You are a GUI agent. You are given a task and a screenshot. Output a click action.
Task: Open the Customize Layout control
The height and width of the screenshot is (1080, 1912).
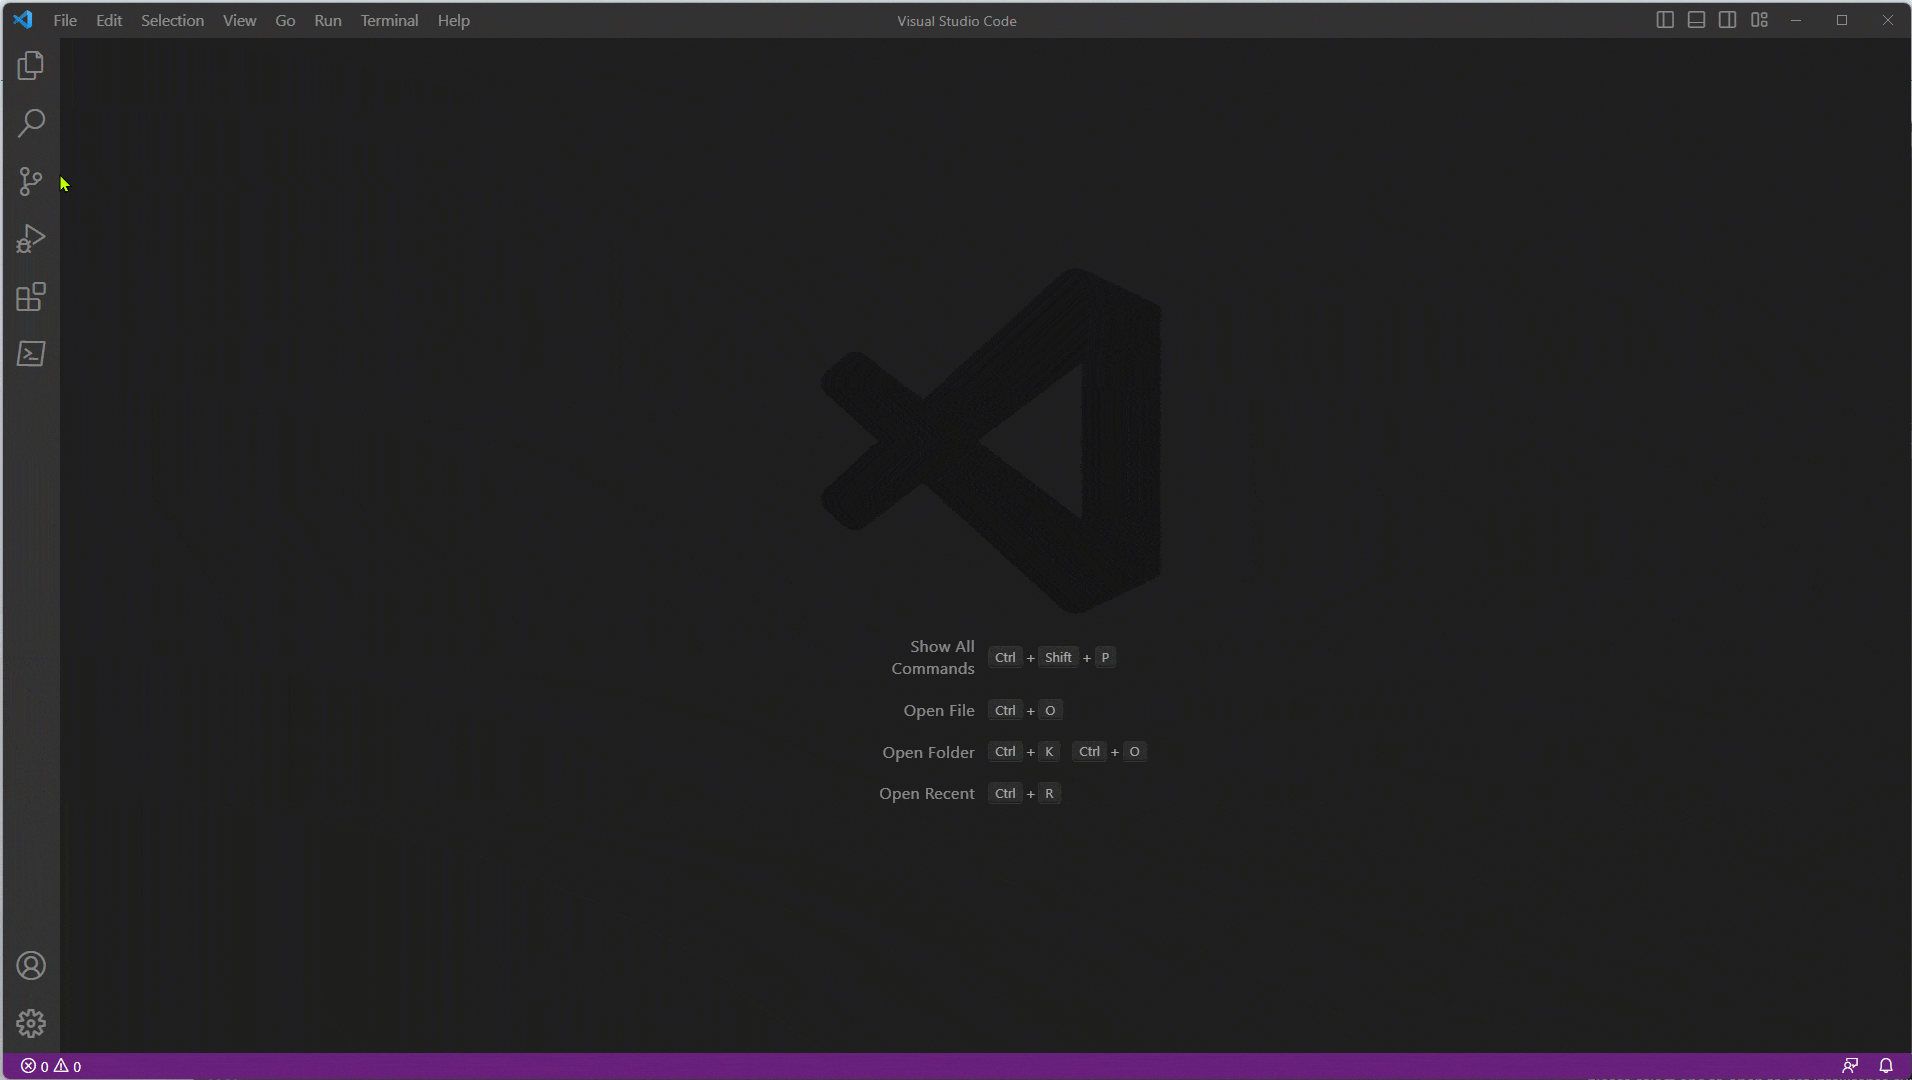click(1759, 19)
